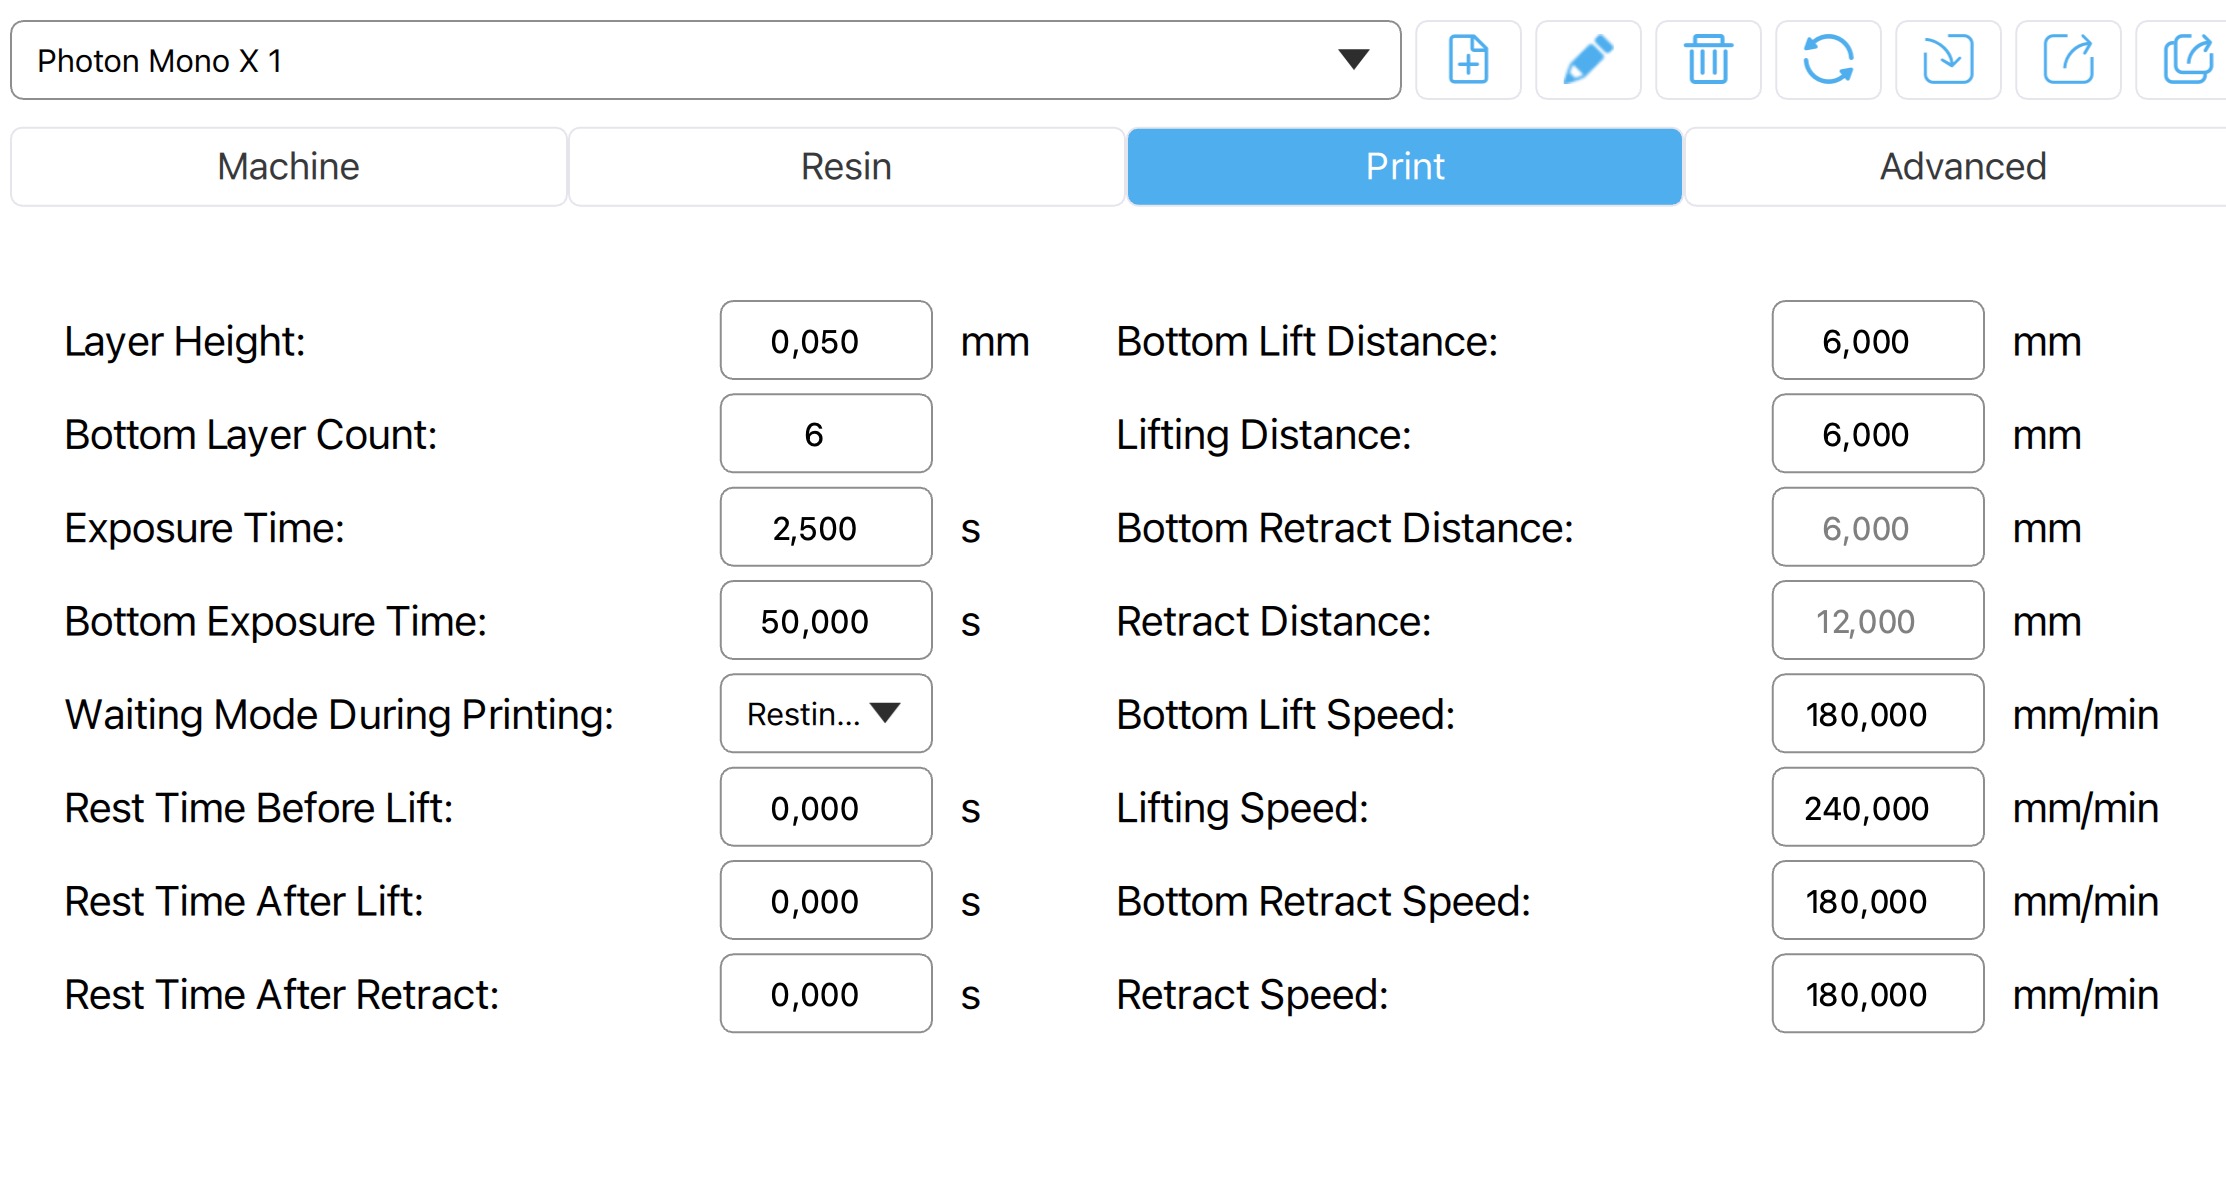Click the Bottom Lift Distance field
This screenshot has width=2226, height=1202.
pyautogui.click(x=1878, y=341)
